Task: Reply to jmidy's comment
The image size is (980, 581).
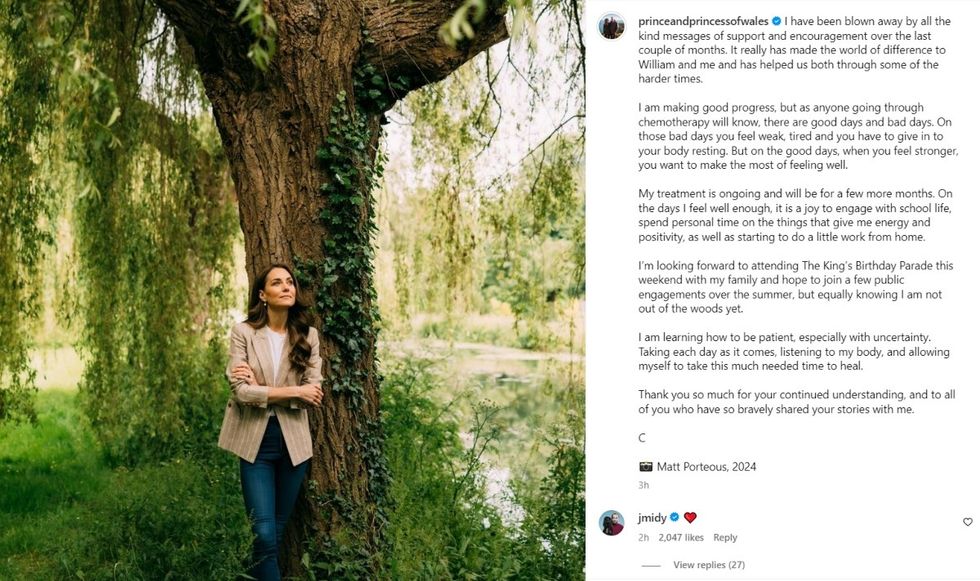Action: click(725, 537)
